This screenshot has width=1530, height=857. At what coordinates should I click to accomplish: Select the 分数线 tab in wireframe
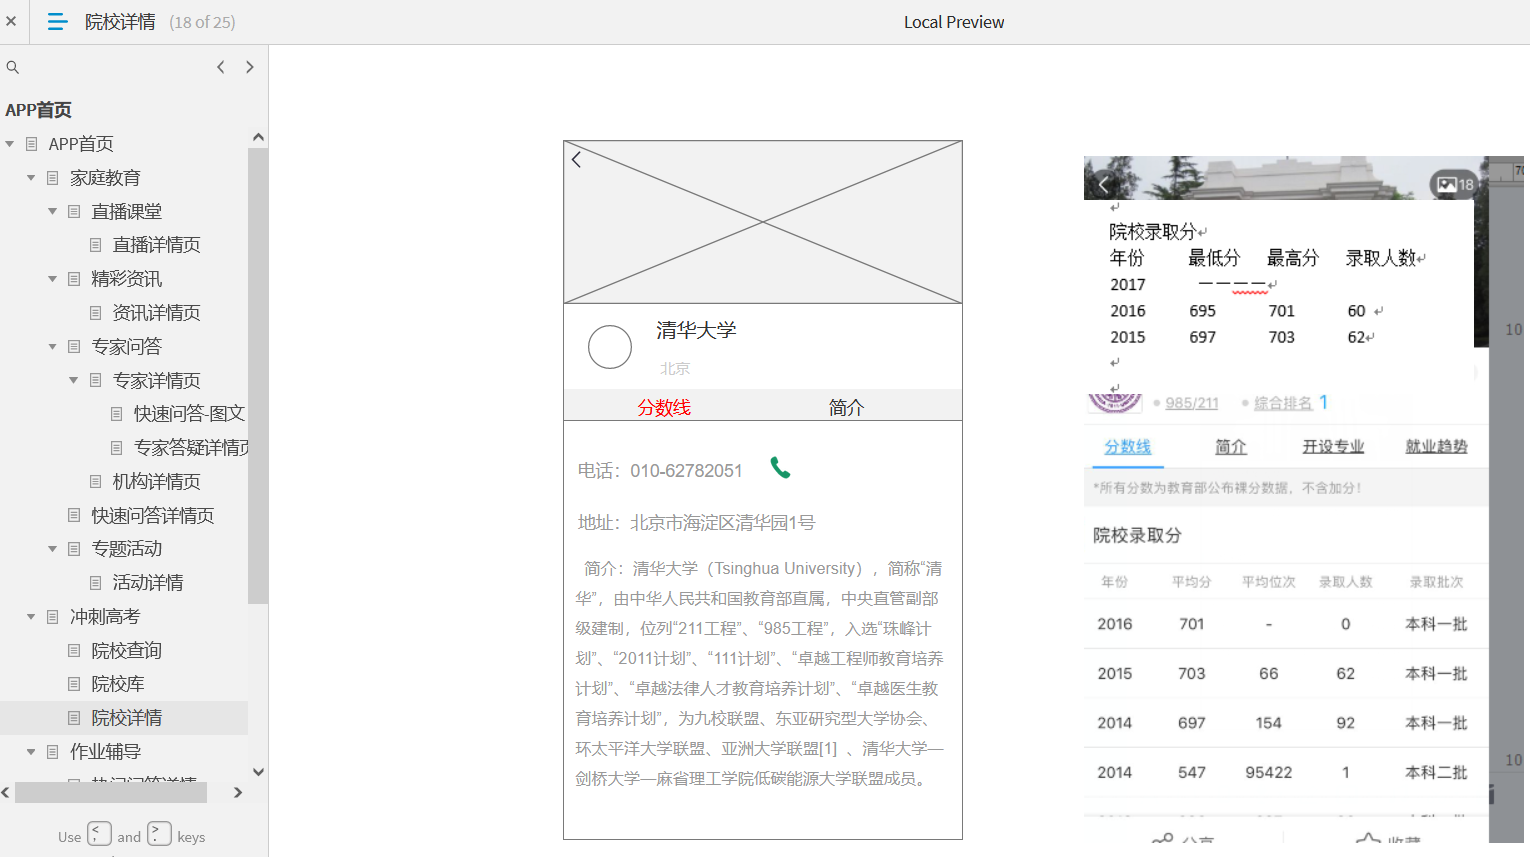(664, 407)
